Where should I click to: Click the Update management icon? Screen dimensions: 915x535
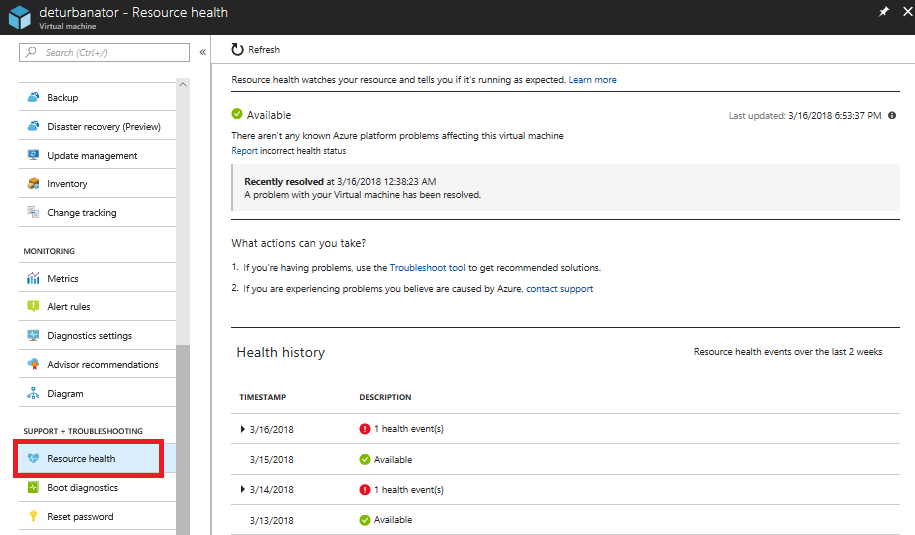coord(33,156)
